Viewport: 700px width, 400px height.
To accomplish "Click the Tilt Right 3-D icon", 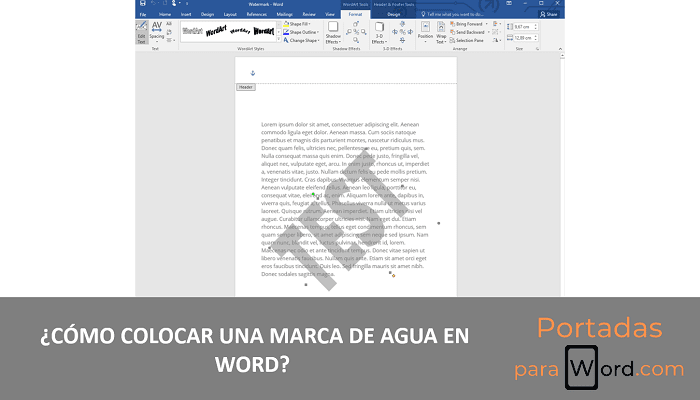I will pyautogui.click(x=410, y=32).
